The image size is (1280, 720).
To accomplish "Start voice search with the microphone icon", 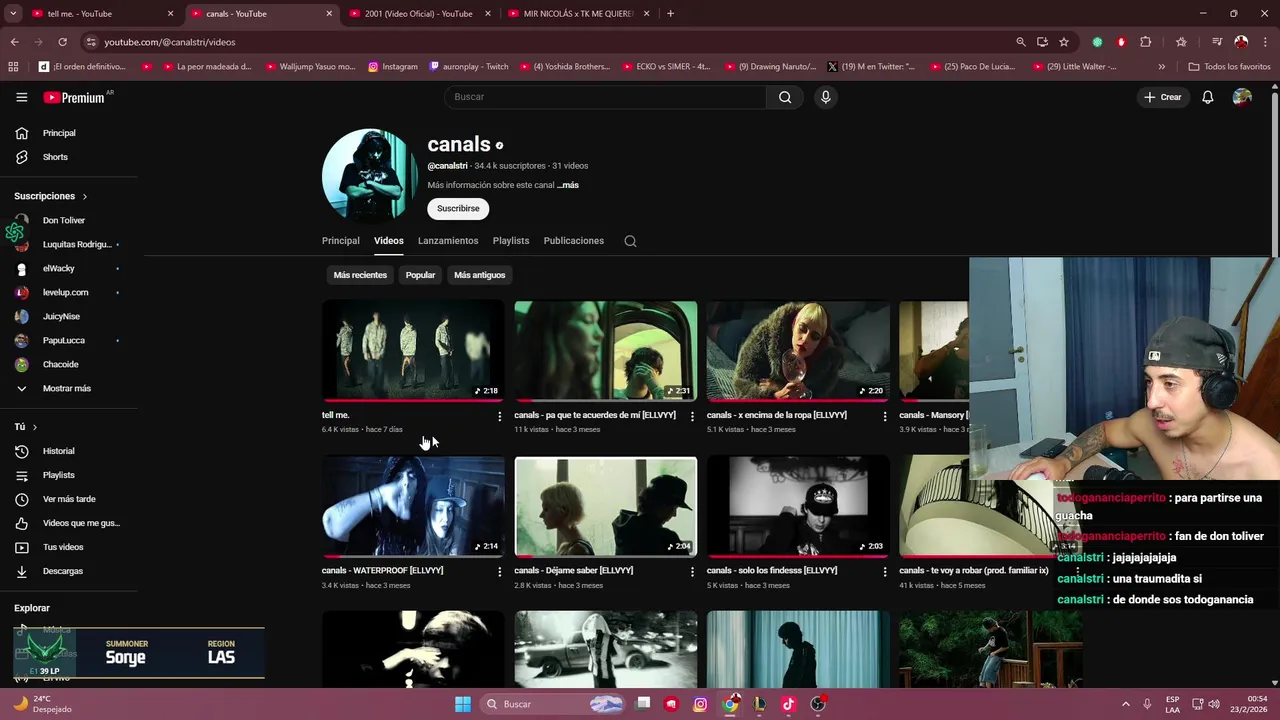I will 825,97.
